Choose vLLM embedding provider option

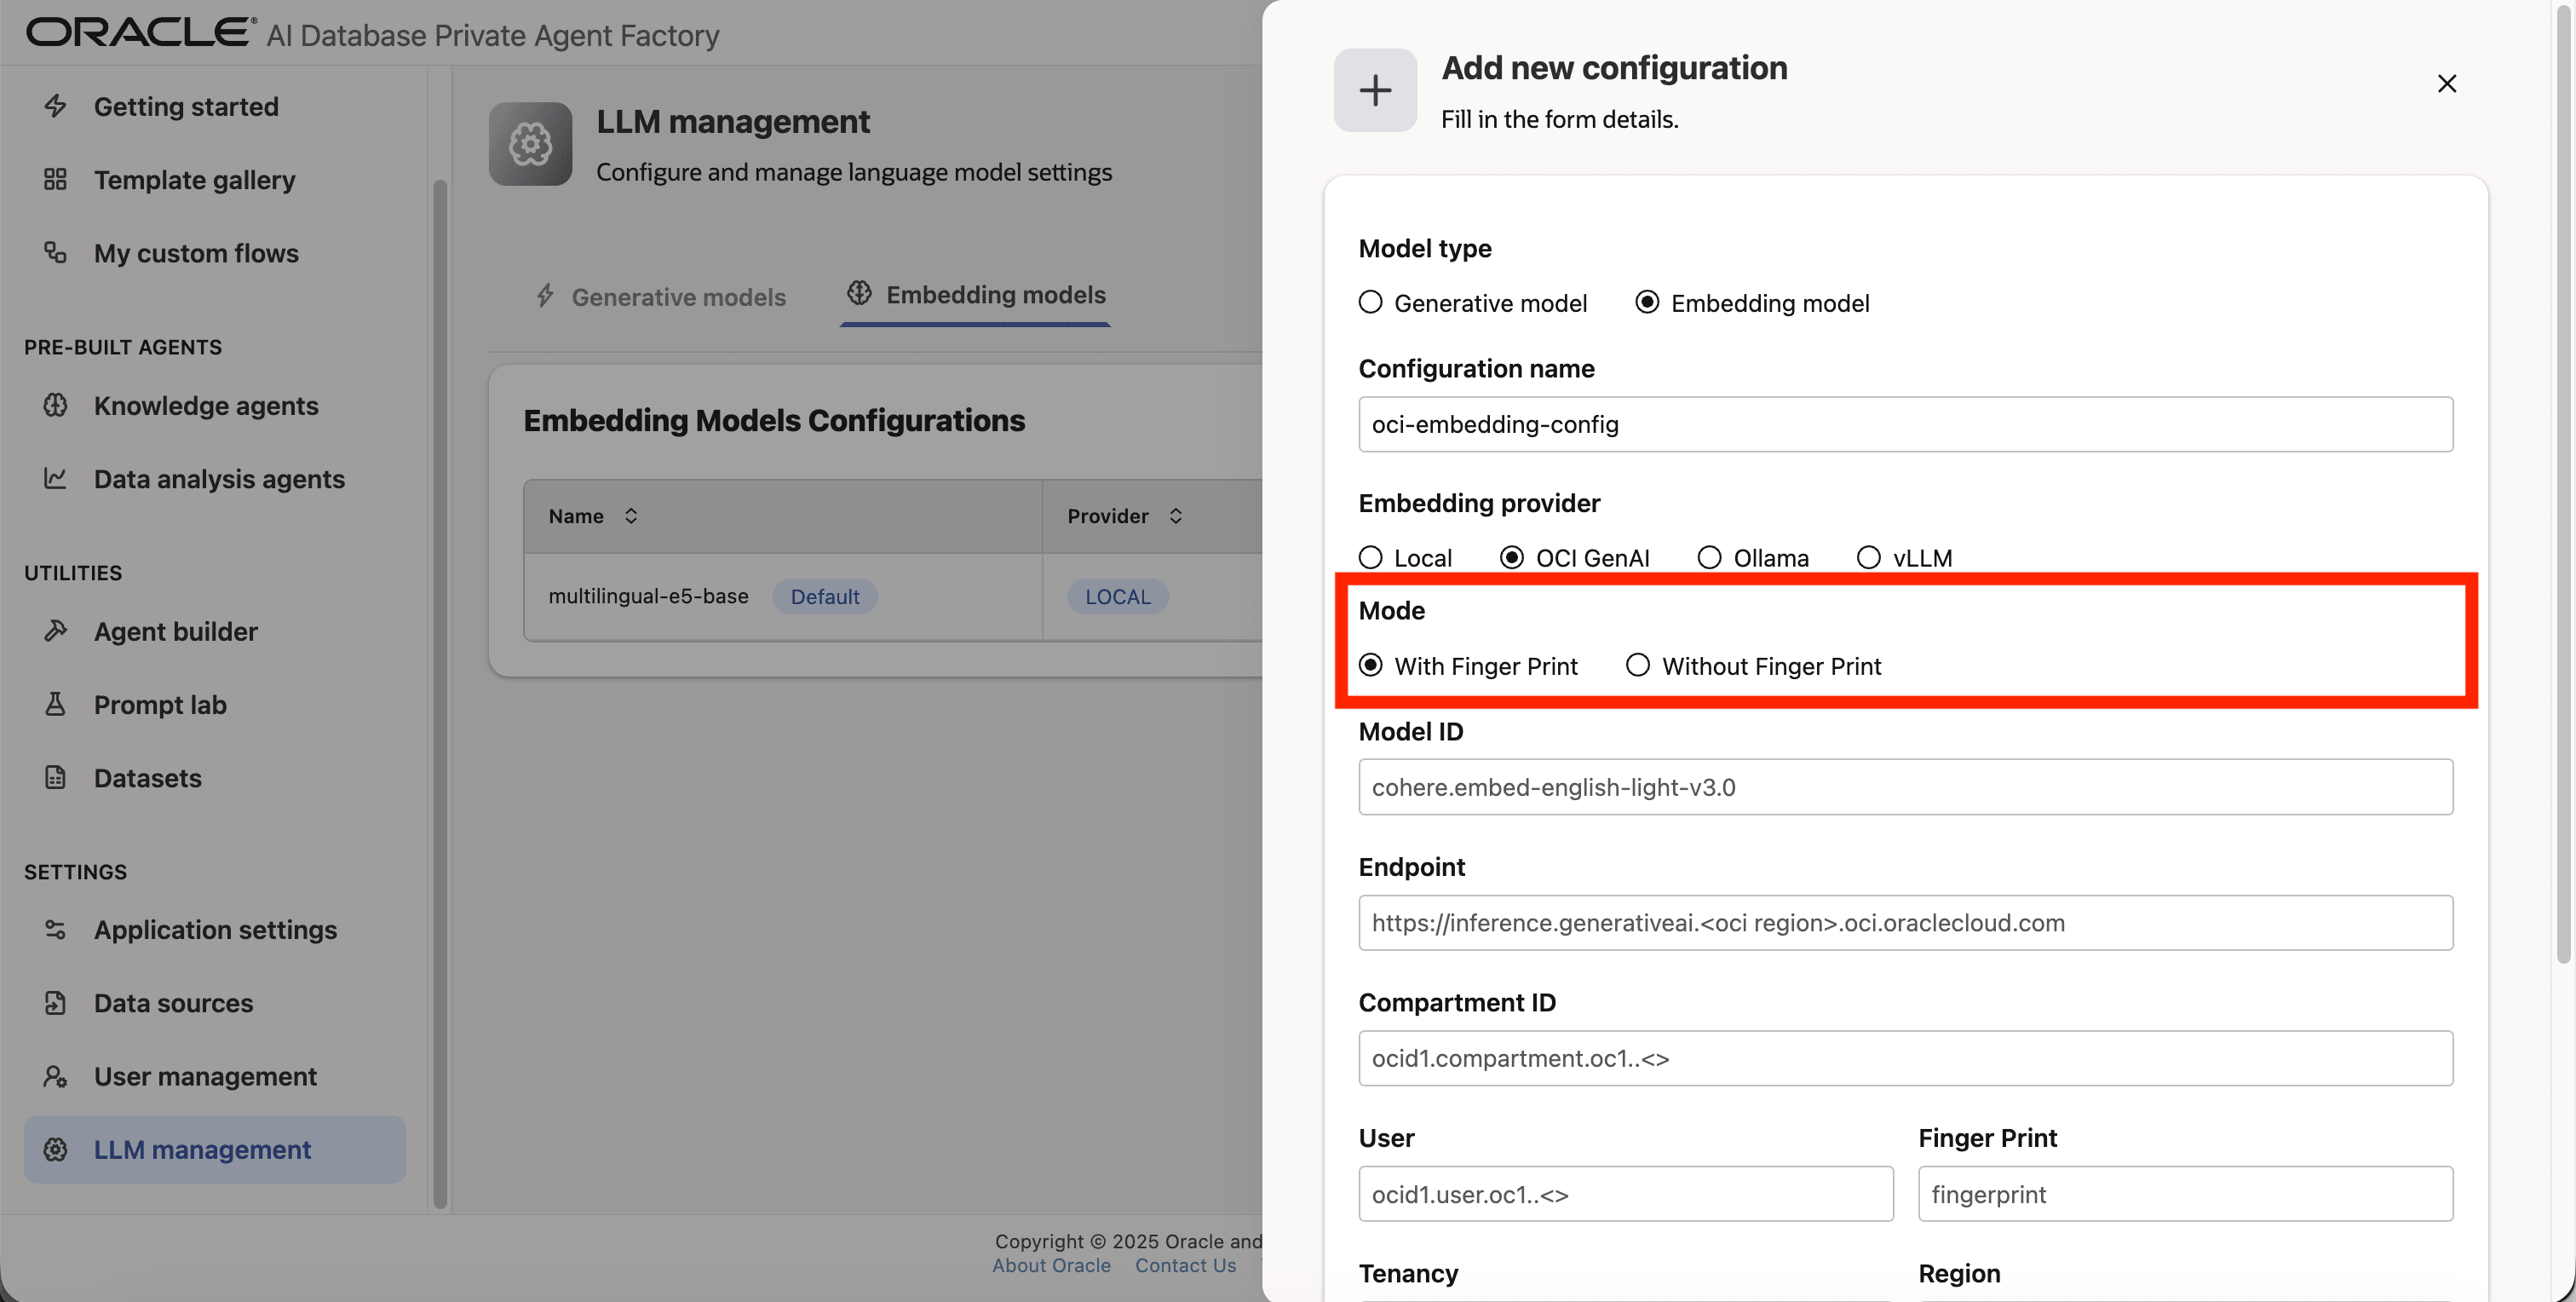pyautogui.click(x=1868, y=557)
